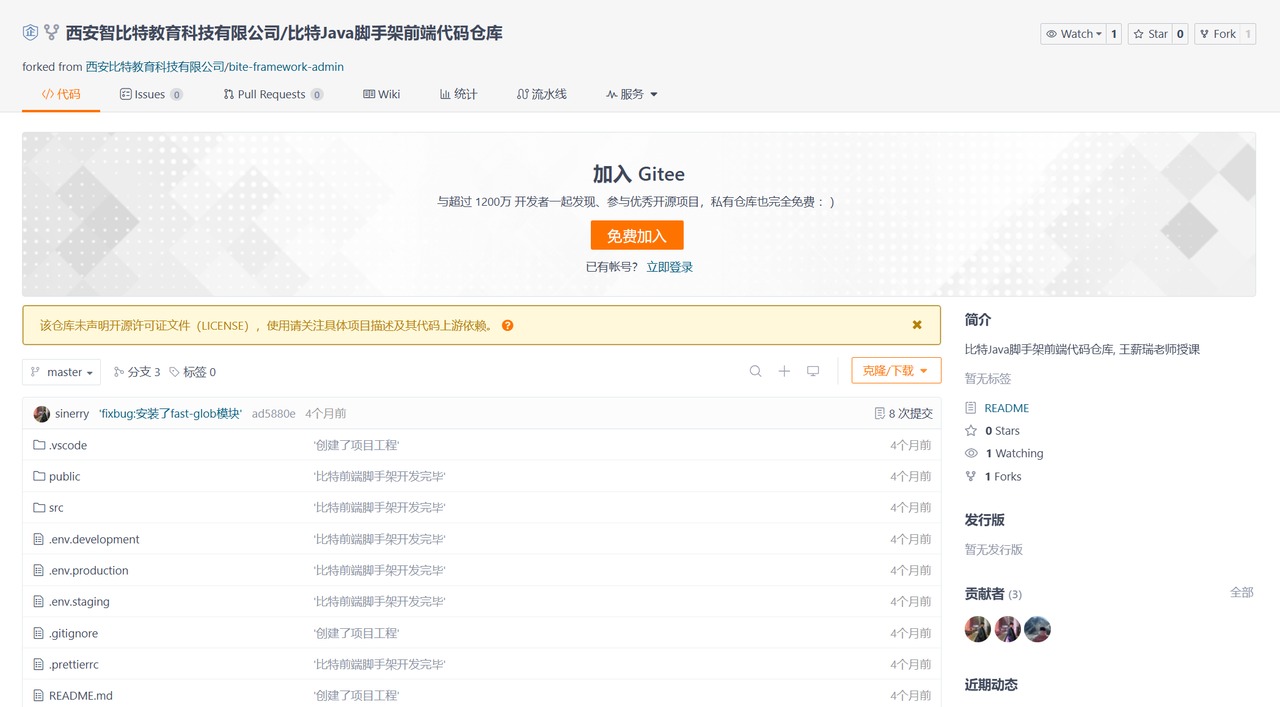Click sinerry's commit author avatar

[41, 414]
